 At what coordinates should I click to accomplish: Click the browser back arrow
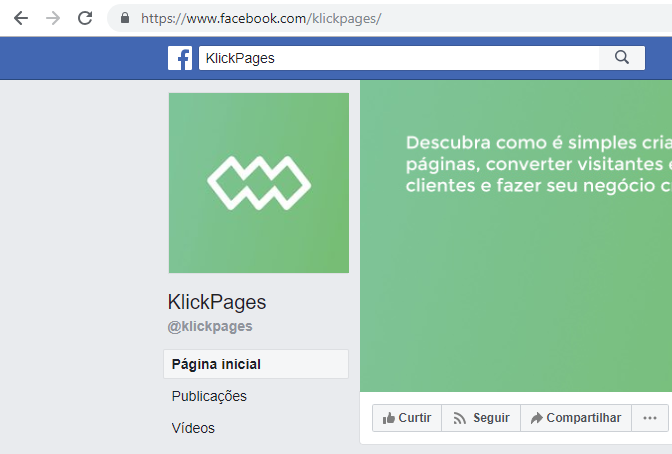21,18
